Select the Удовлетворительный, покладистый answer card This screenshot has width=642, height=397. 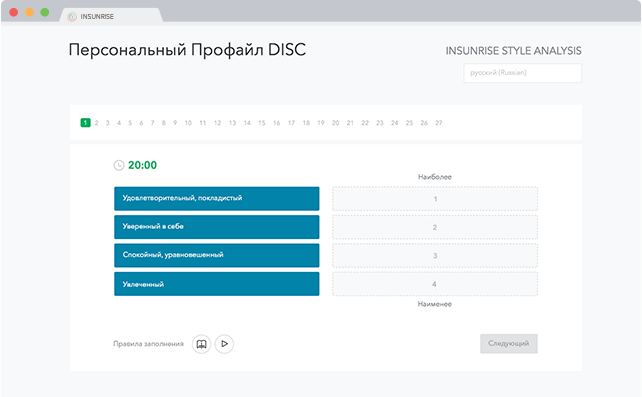click(217, 198)
